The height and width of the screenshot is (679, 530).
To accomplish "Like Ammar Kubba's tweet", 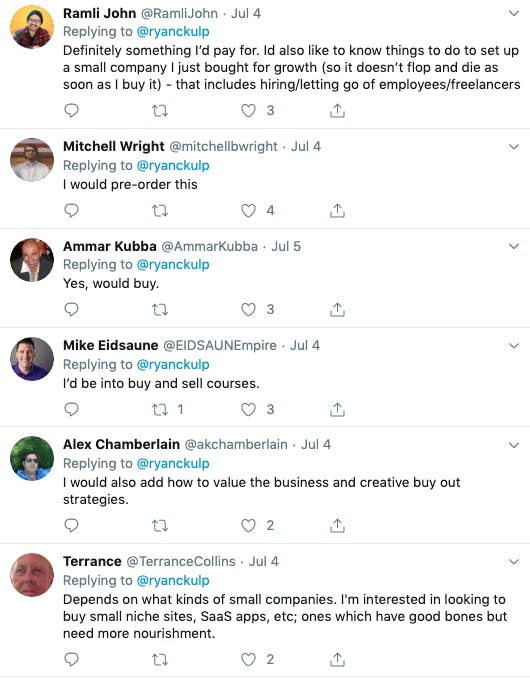I will [248, 310].
